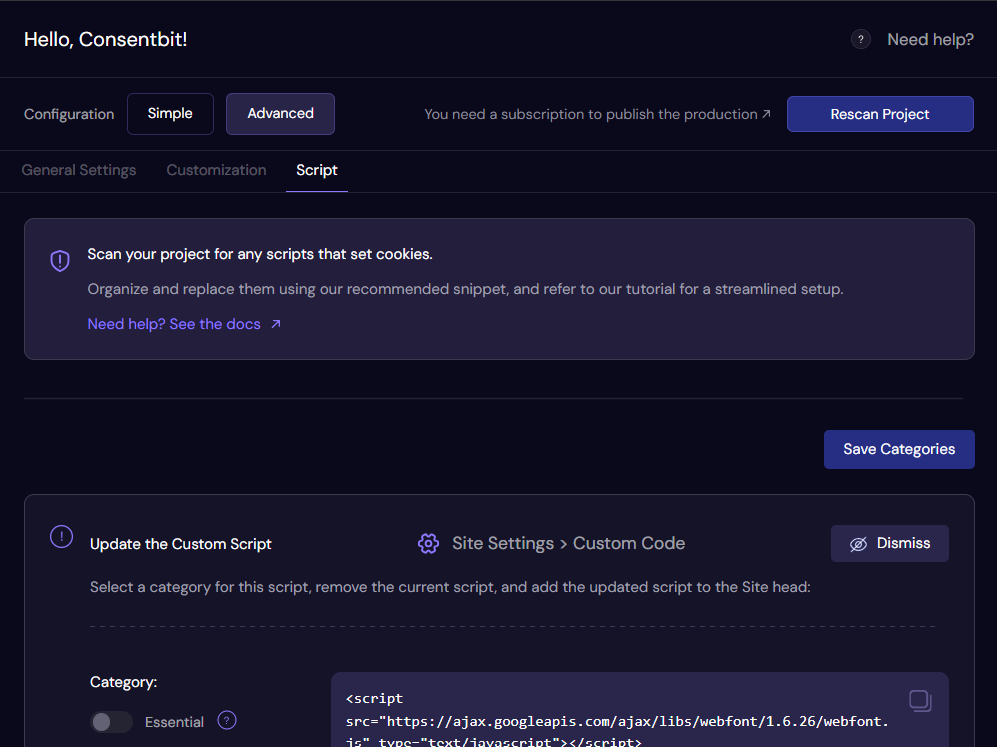Open the Script tab

[x=317, y=170]
